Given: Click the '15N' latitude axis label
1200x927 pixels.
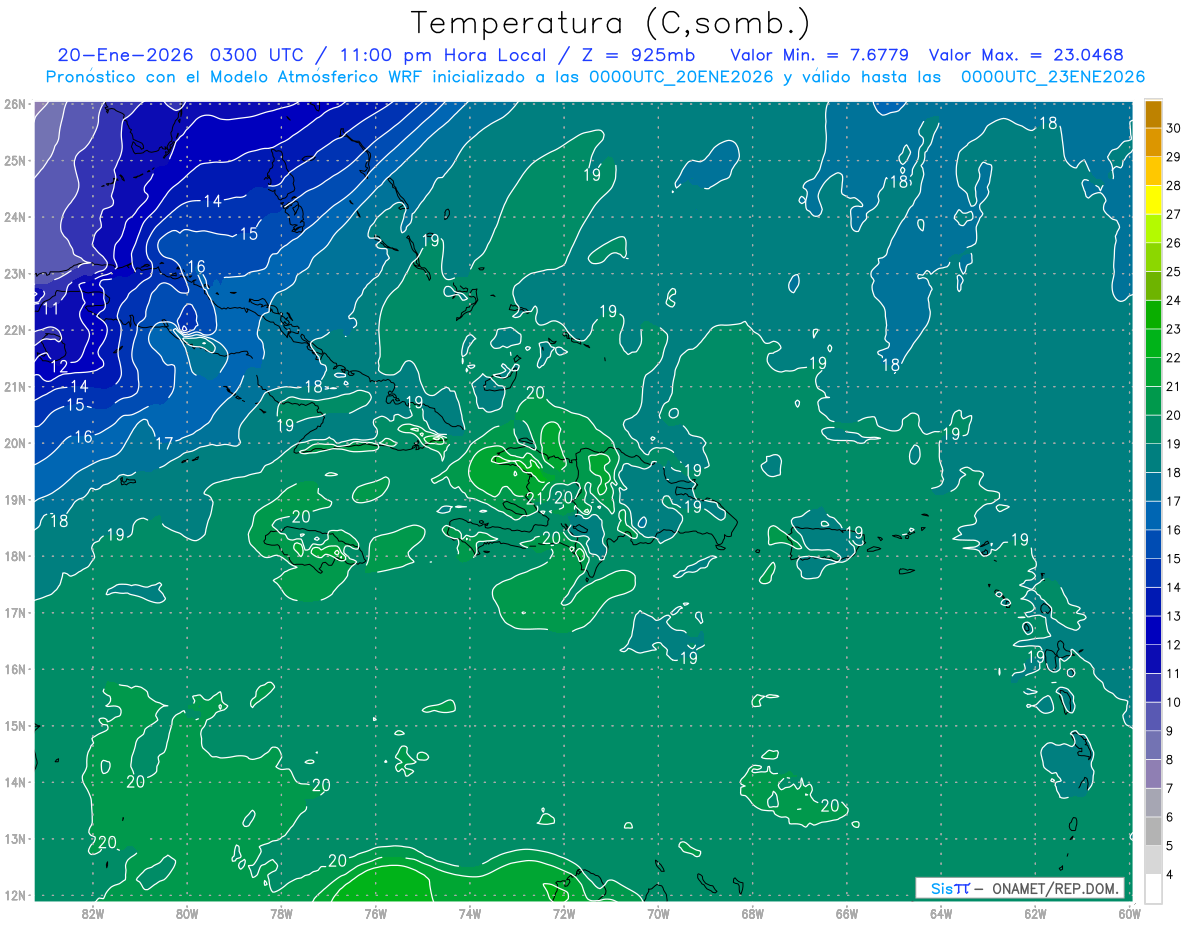Looking at the screenshot, I should click(x=15, y=726).
